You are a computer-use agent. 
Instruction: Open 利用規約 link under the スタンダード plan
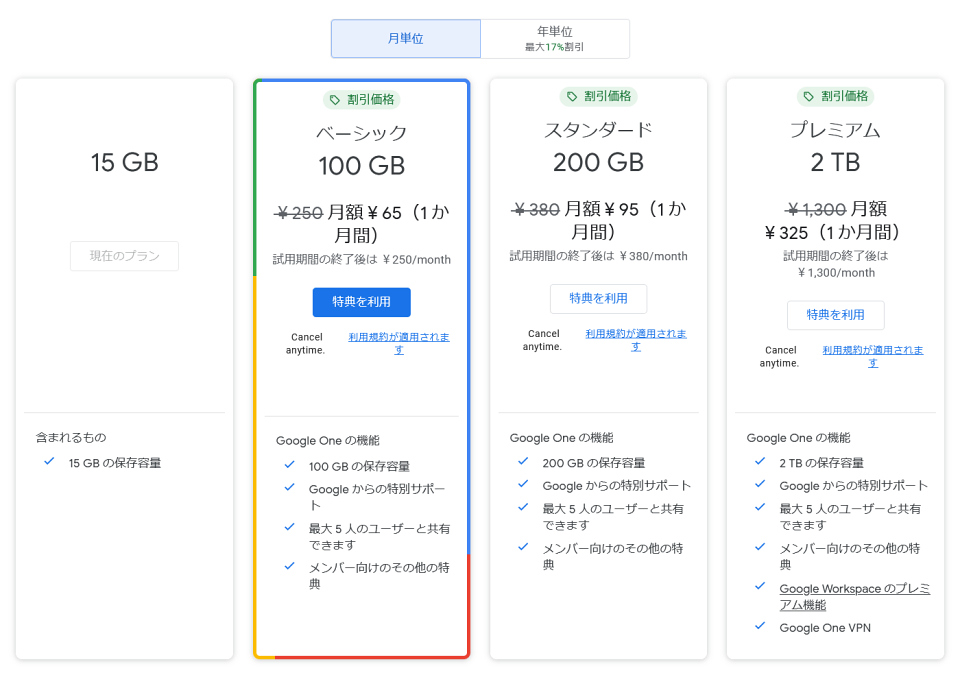[635, 340]
